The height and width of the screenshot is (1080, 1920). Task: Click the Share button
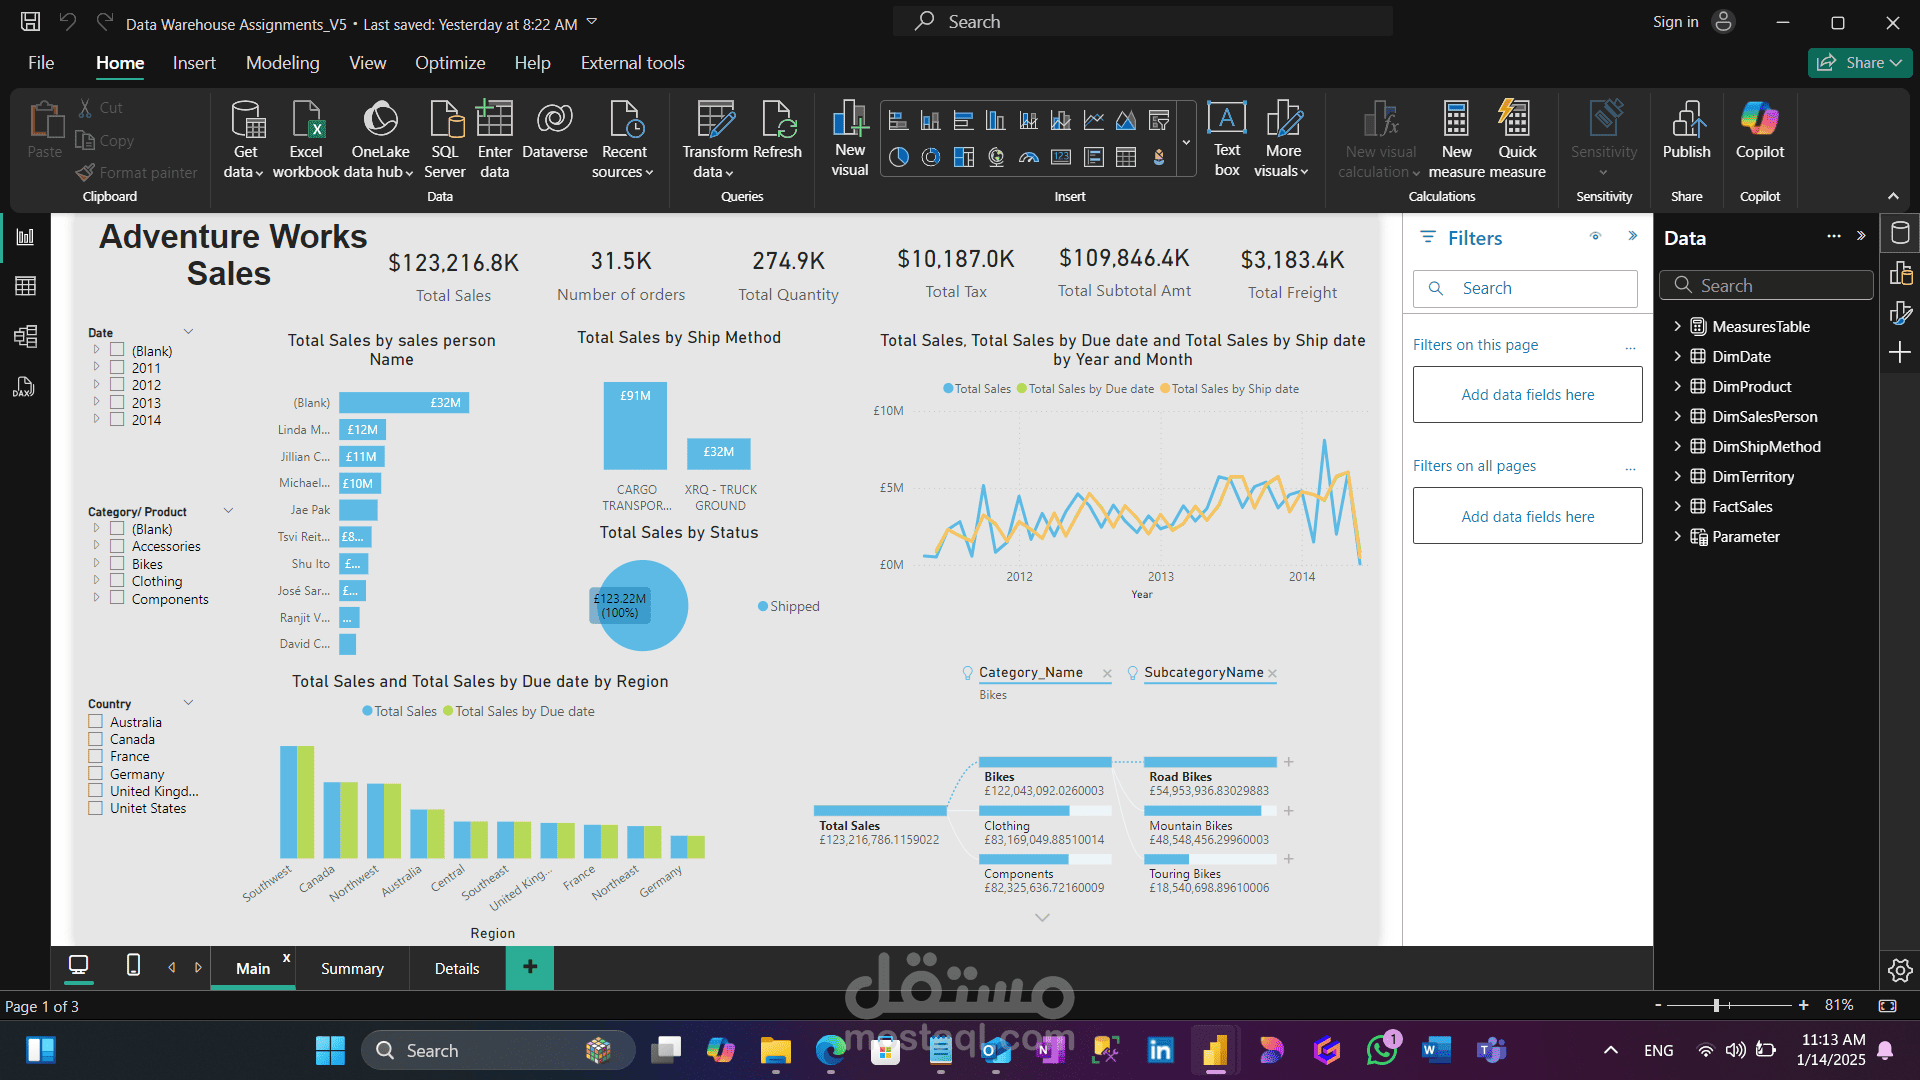(1859, 63)
